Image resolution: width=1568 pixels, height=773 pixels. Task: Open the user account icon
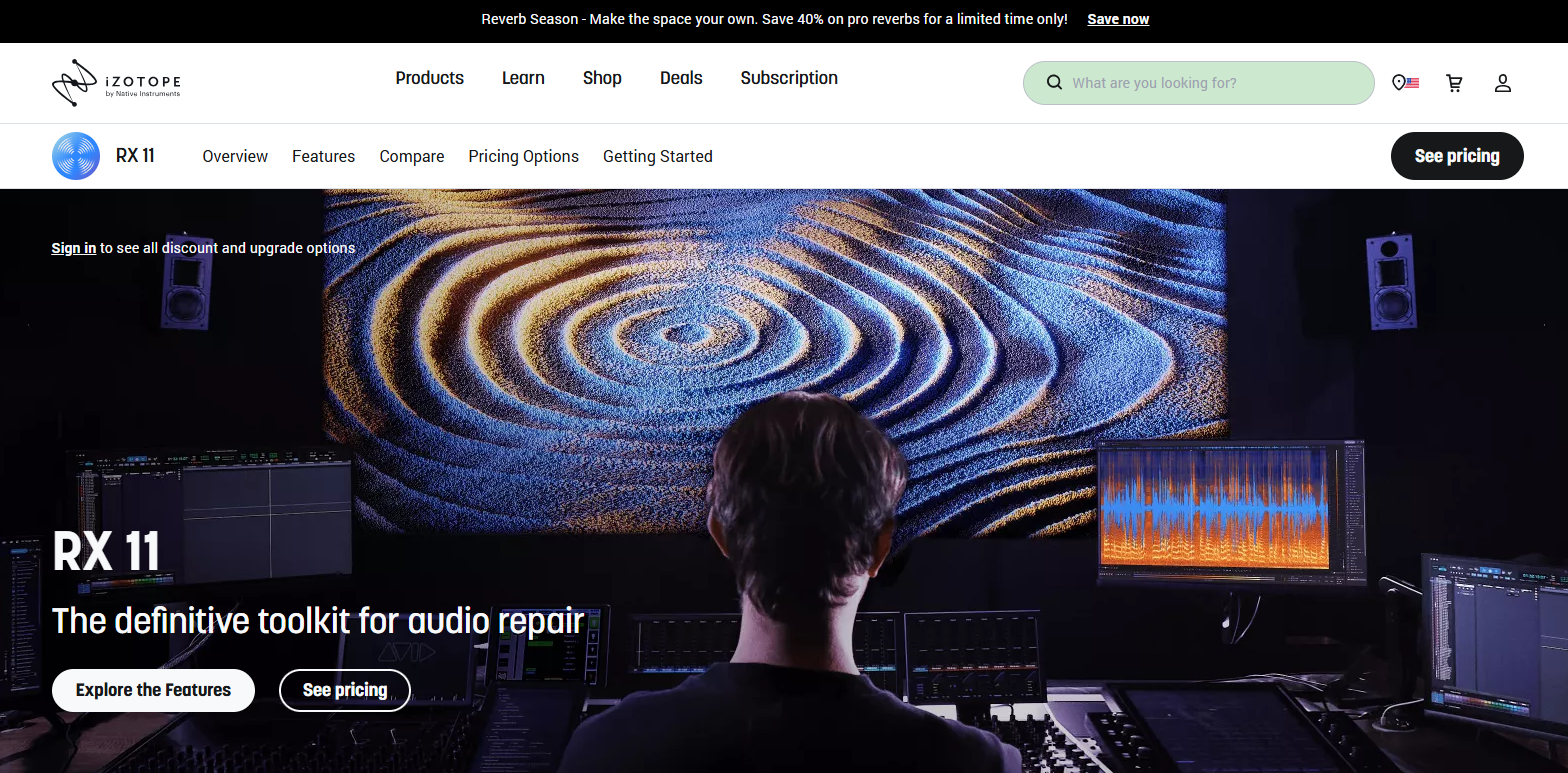click(1502, 84)
